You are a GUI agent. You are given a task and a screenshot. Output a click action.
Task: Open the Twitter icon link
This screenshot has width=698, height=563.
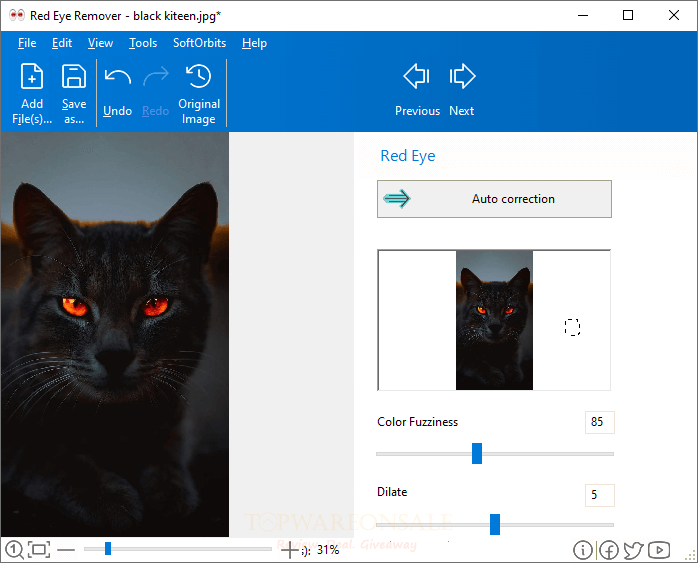(633, 550)
